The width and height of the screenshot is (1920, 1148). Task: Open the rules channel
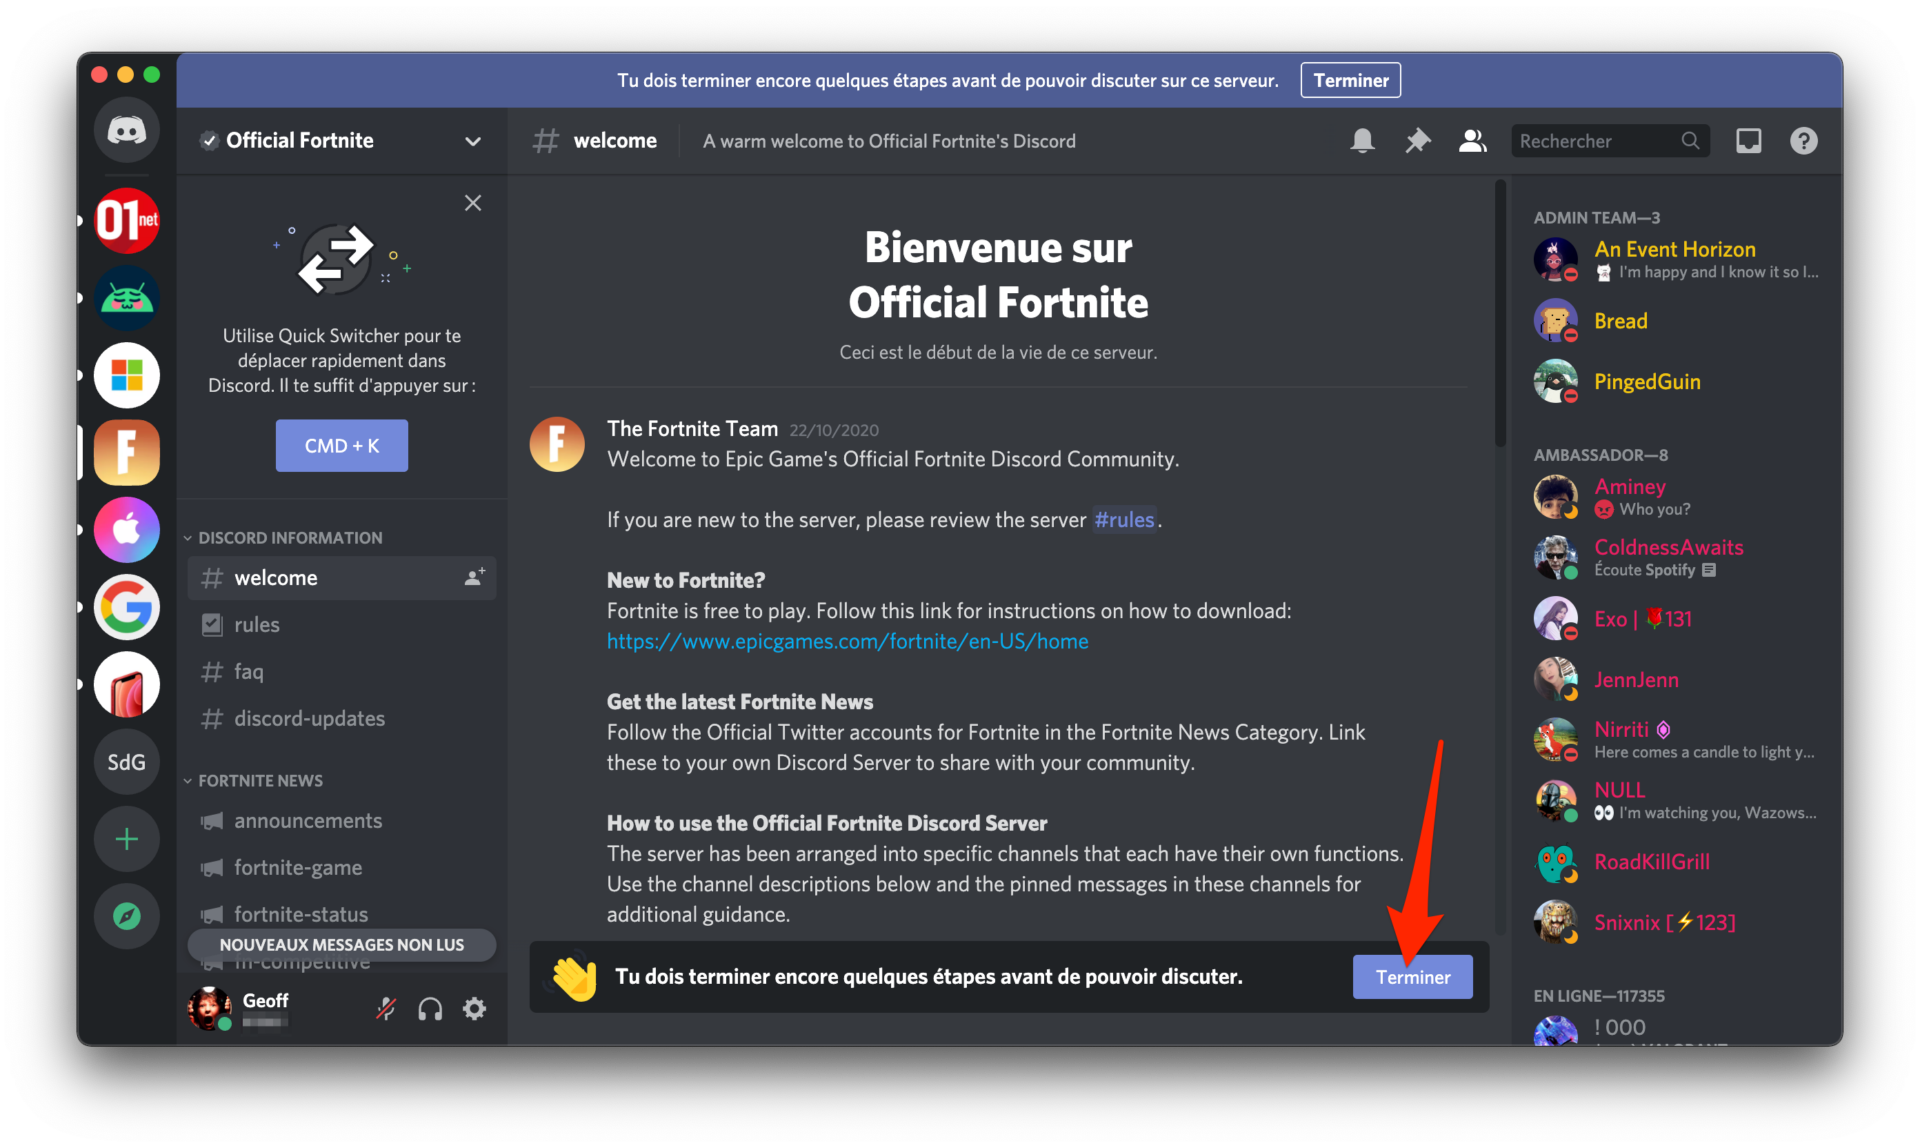point(341,625)
